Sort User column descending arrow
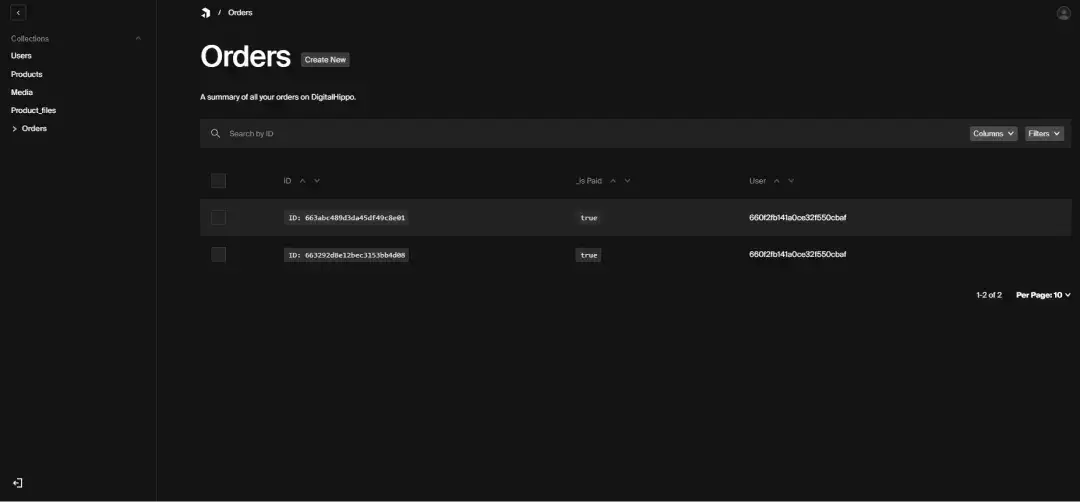Image resolution: width=1080 pixels, height=502 pixels. [791, 181]
